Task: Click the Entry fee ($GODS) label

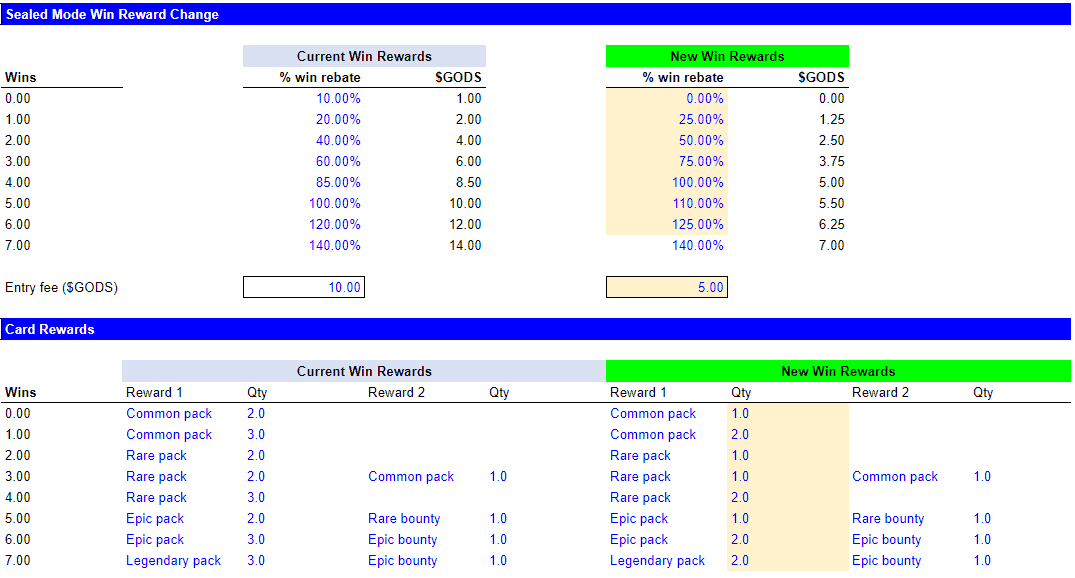Action: 61,288
